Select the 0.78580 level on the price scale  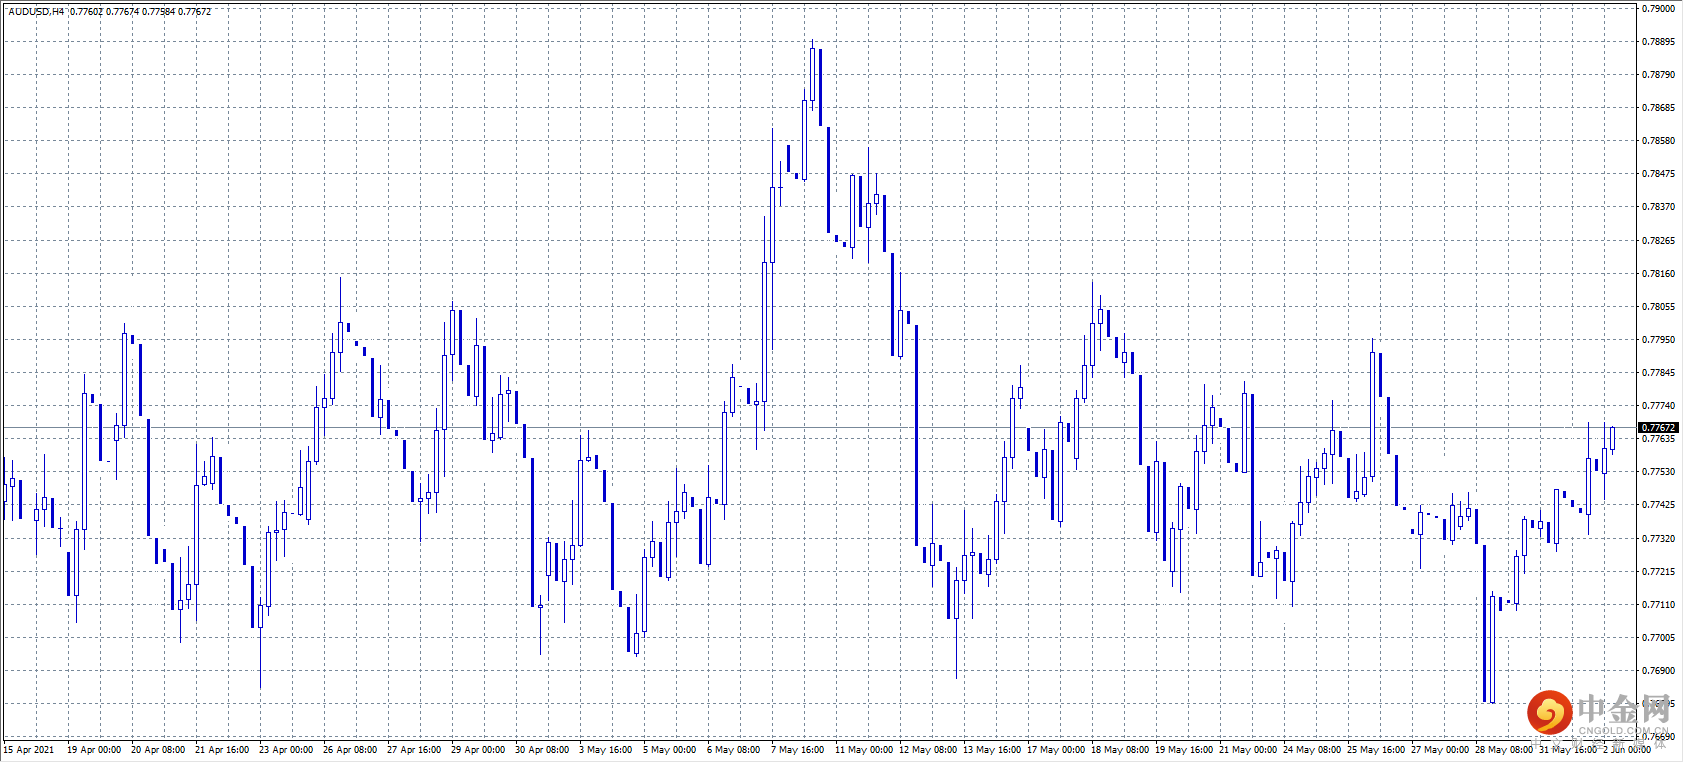click(1658, 141)
